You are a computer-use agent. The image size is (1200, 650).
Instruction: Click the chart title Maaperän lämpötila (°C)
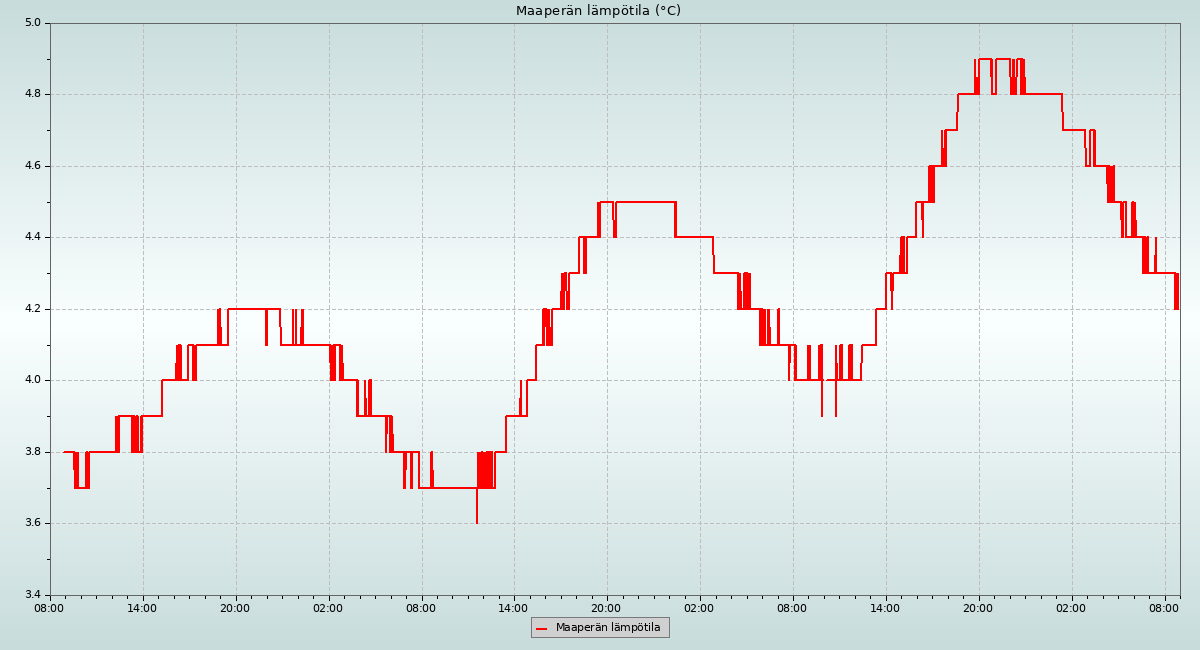click(598, 11)
